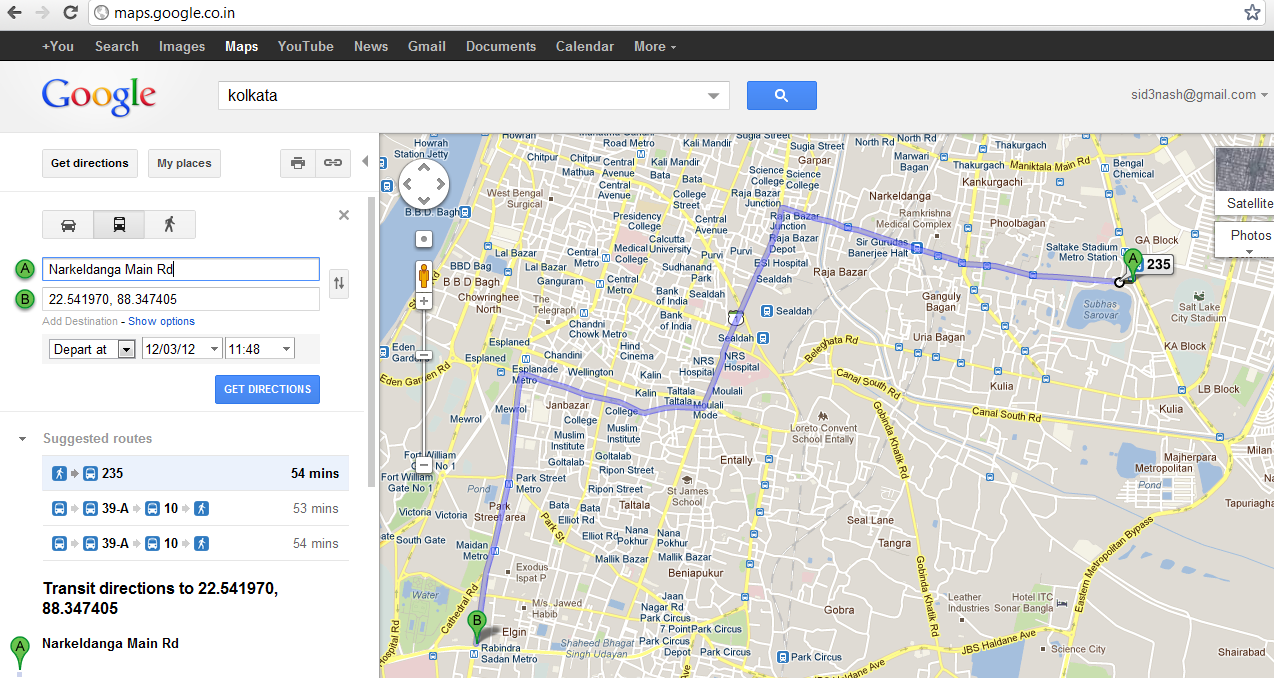Click the Narkeldanga Main Rd start field
Image resolution: width=1274 pixels, height=678 pixels.
click(181, 269)
